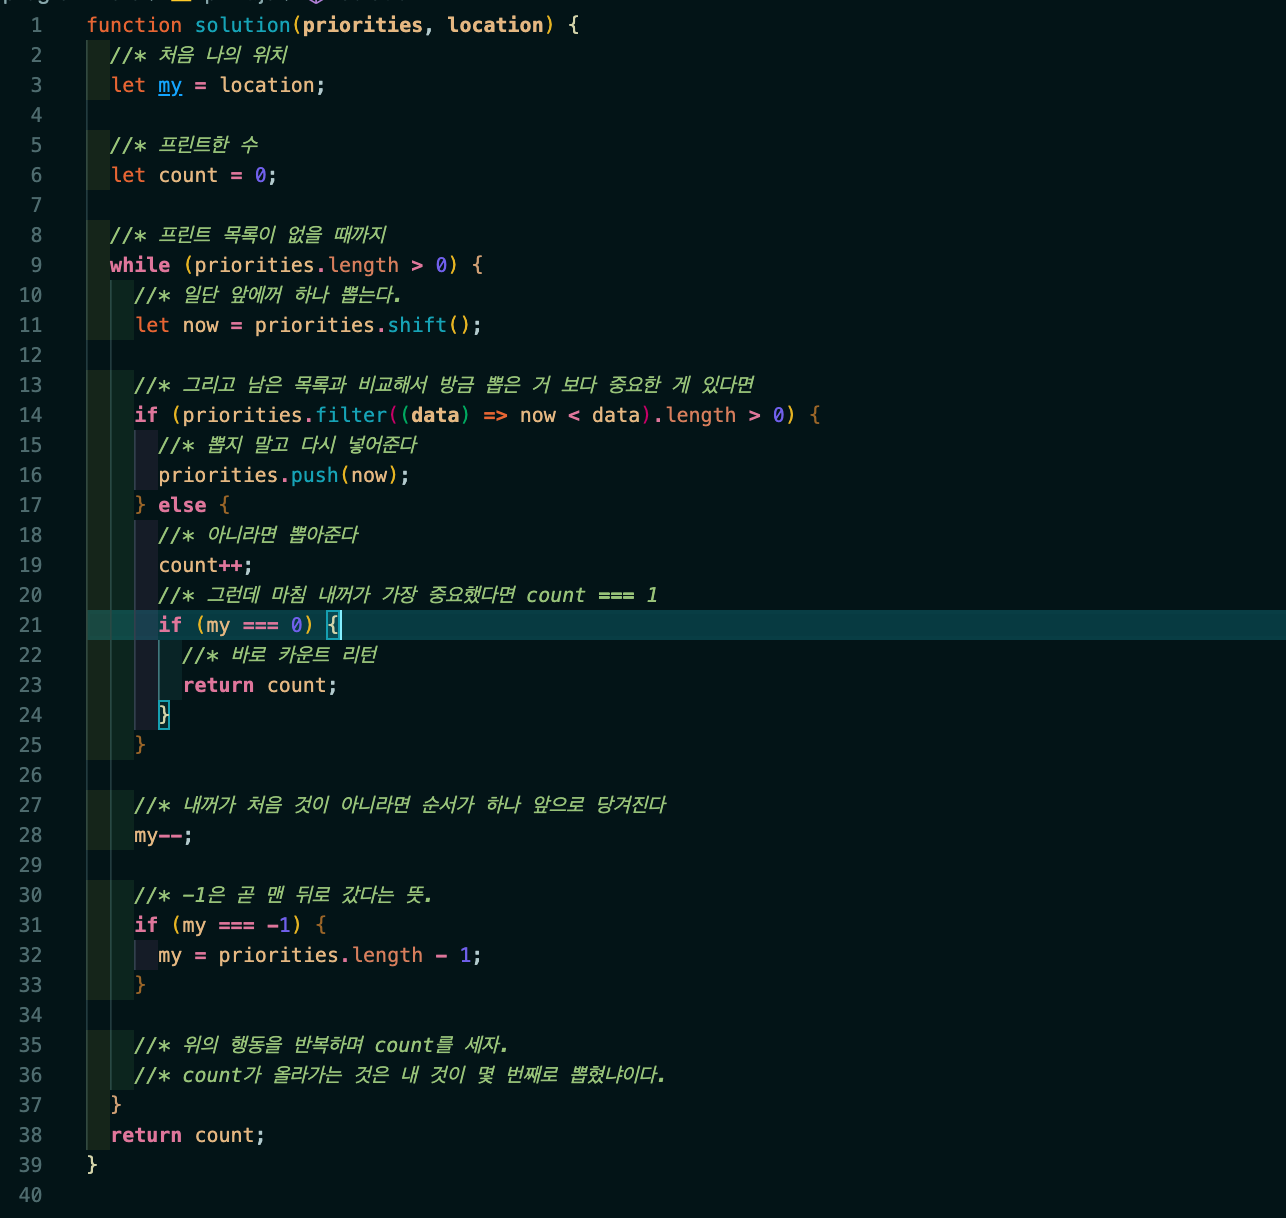Click the 'location' parameter in function signature
Viewport: 1286px width, 1218px height.
point(495,25)
